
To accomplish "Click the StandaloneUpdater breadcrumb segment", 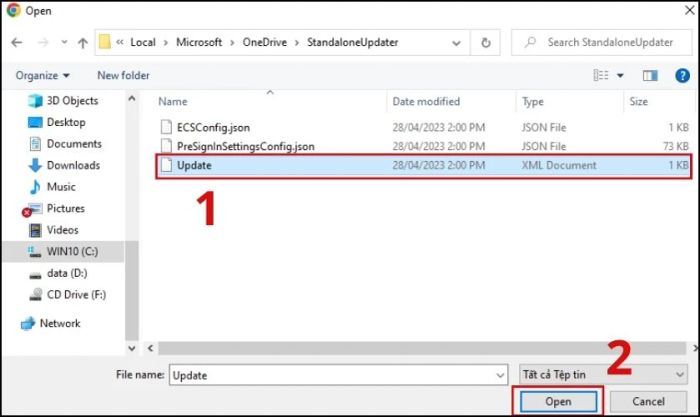I will tap(352, 42).
